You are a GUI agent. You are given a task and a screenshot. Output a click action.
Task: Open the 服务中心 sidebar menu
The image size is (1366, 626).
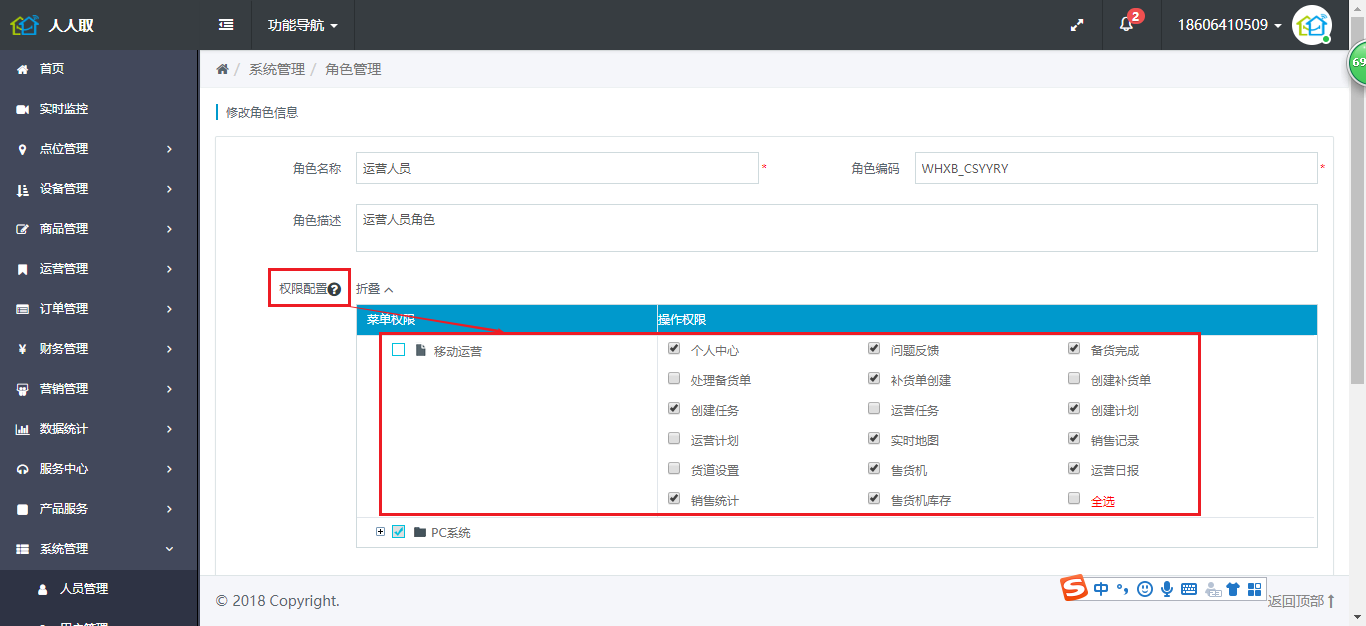pyautogui.click(x=99, y=469)
